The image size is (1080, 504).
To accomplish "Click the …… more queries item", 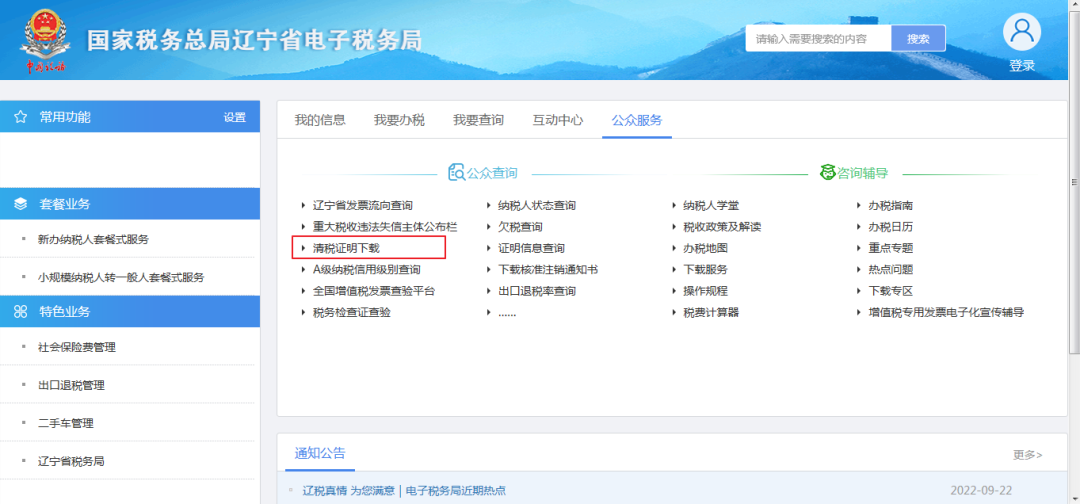I will (507, 313).
